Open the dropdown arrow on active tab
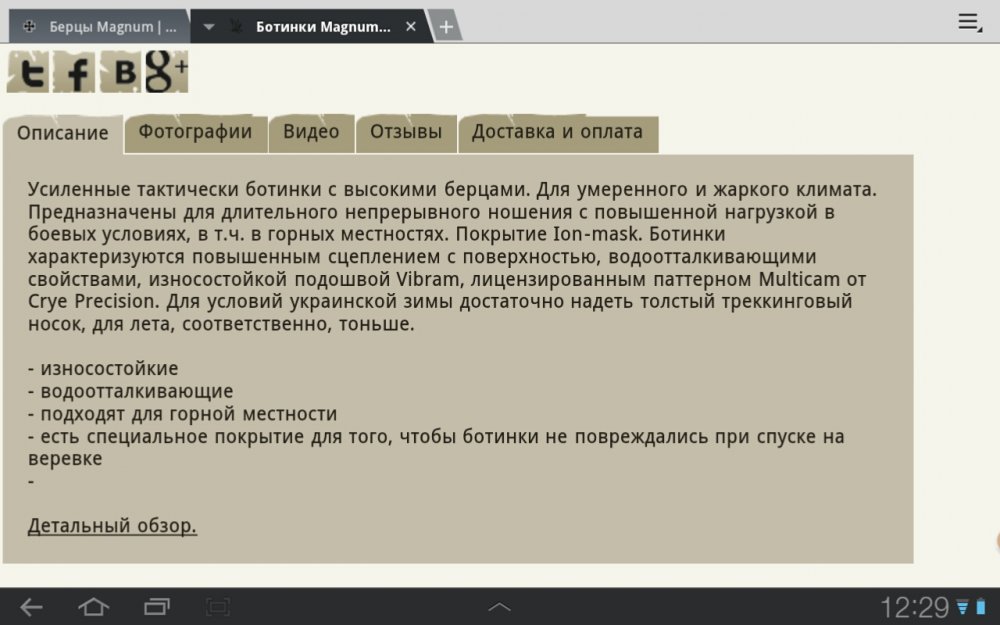 pyautogui.click(x=209, y=27)
